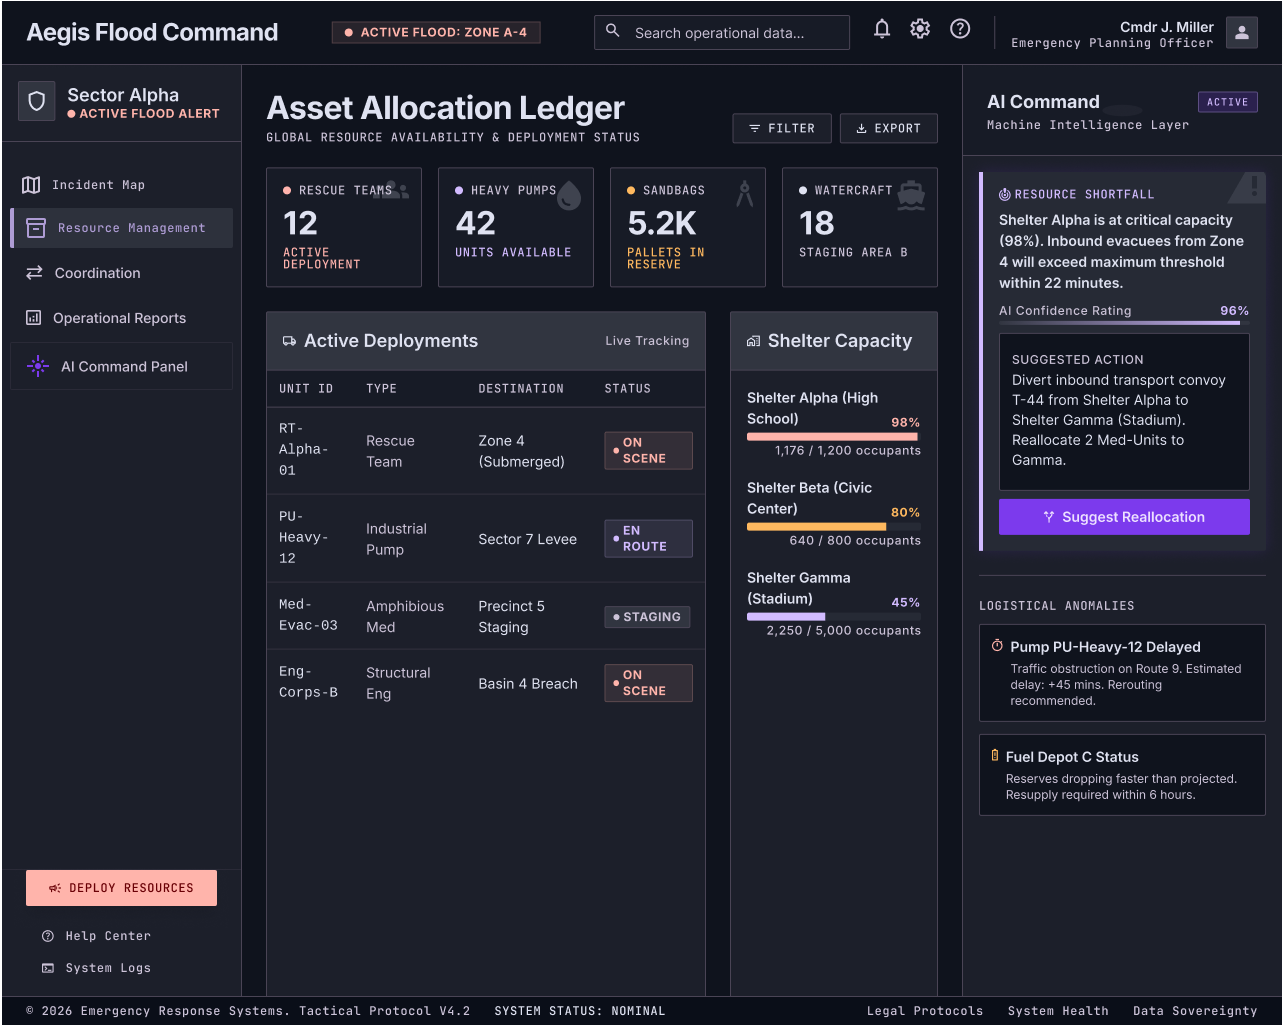Select the Watercraft 18 card value
This screenshot has height=1025, width=1284.
(x=816, y=223)
